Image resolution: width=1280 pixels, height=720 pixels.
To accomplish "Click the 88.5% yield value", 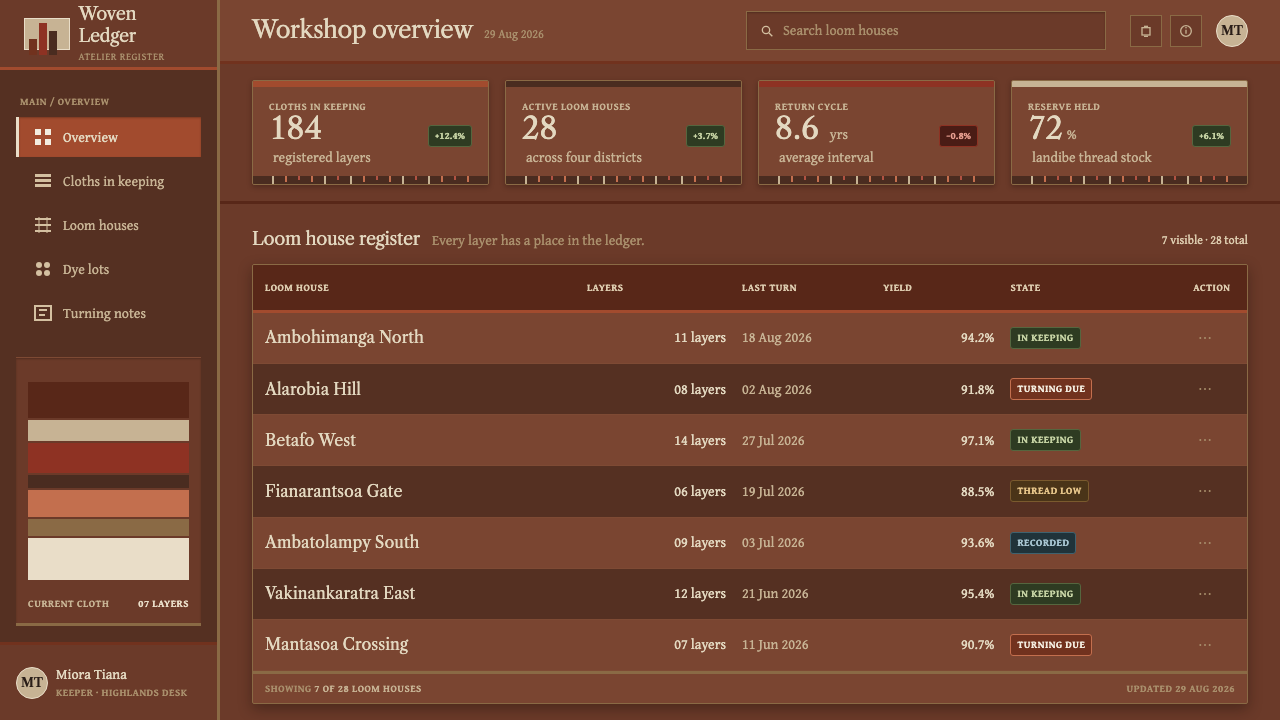I will pyautogui.click(x=977, y=492).
